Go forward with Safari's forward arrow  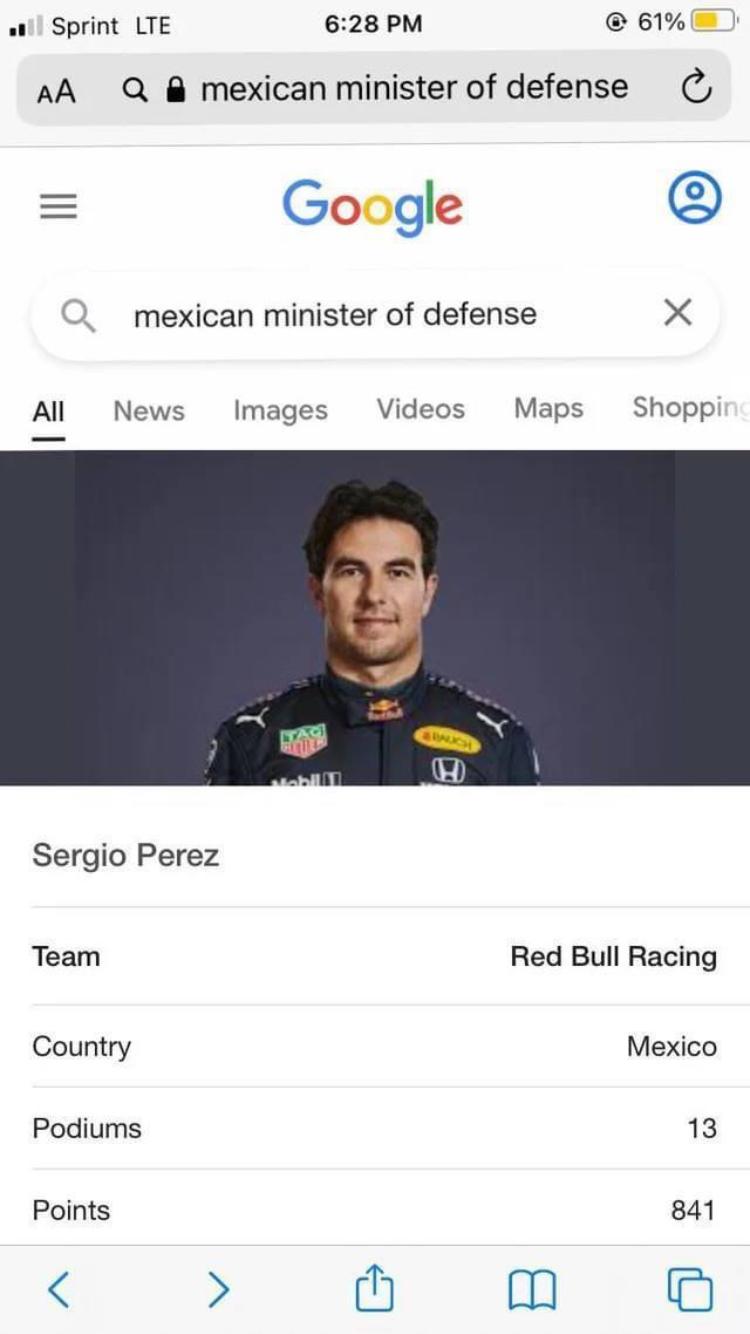coord(218,1289)
